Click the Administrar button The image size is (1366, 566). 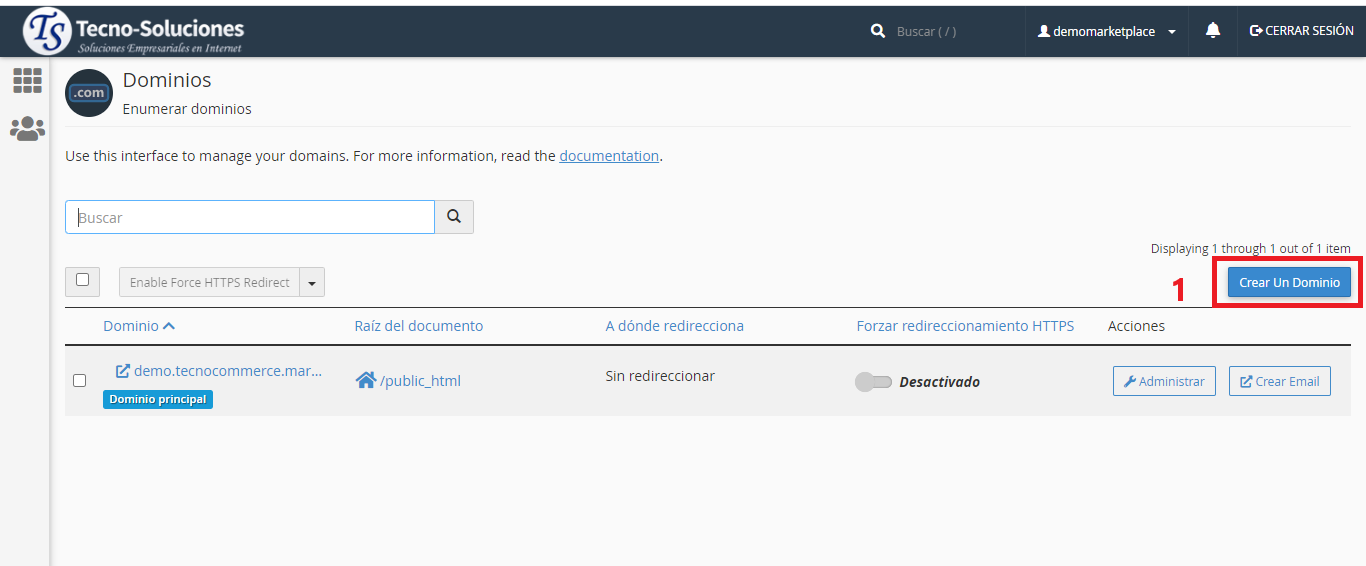click(1164, 381)
